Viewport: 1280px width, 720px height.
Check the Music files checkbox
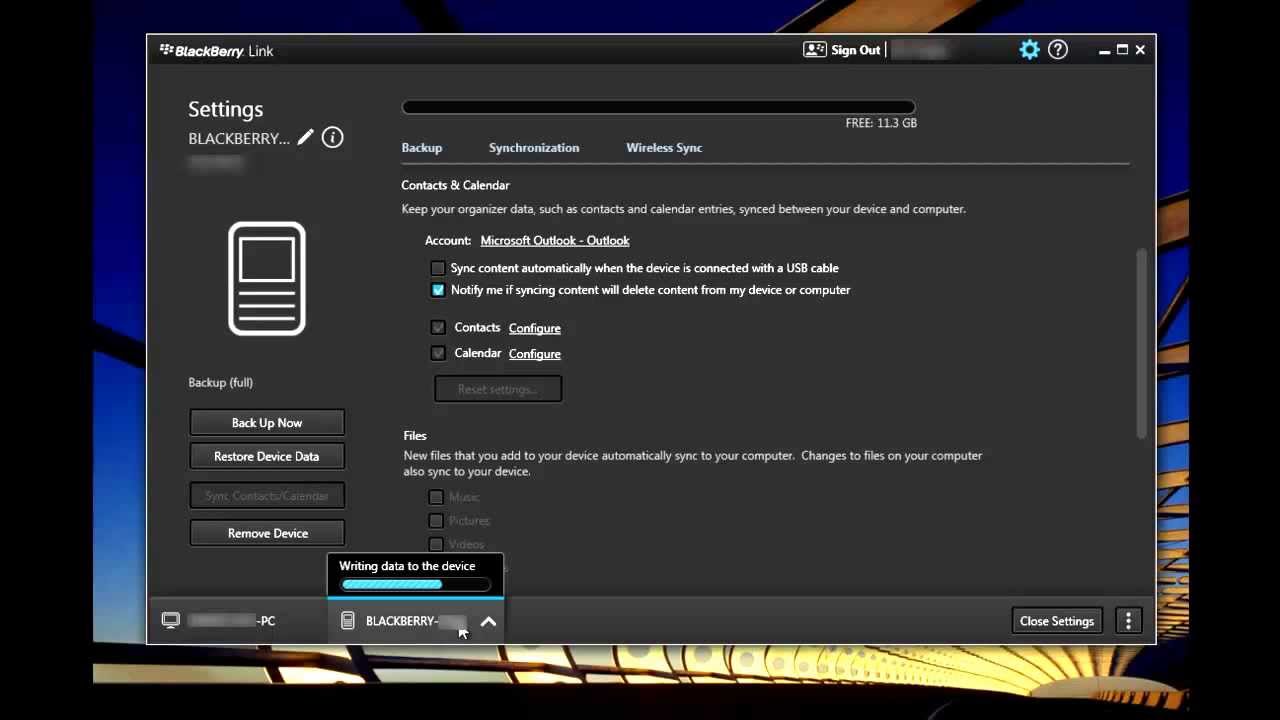point(436,497)
